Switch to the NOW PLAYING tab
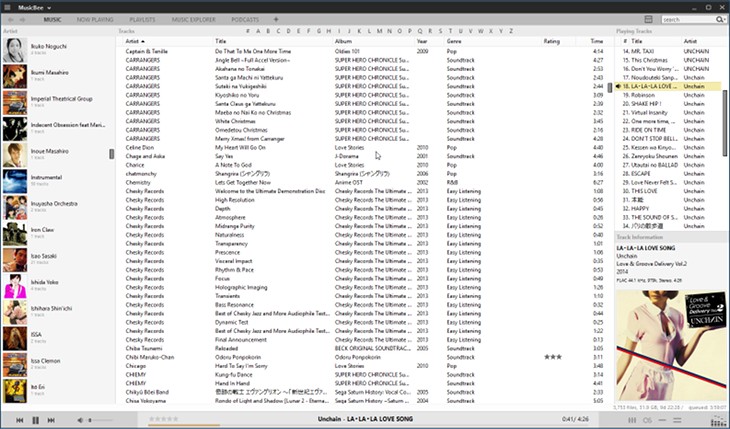This screenshot has height=429, width=730. click(x=95, y=20)
